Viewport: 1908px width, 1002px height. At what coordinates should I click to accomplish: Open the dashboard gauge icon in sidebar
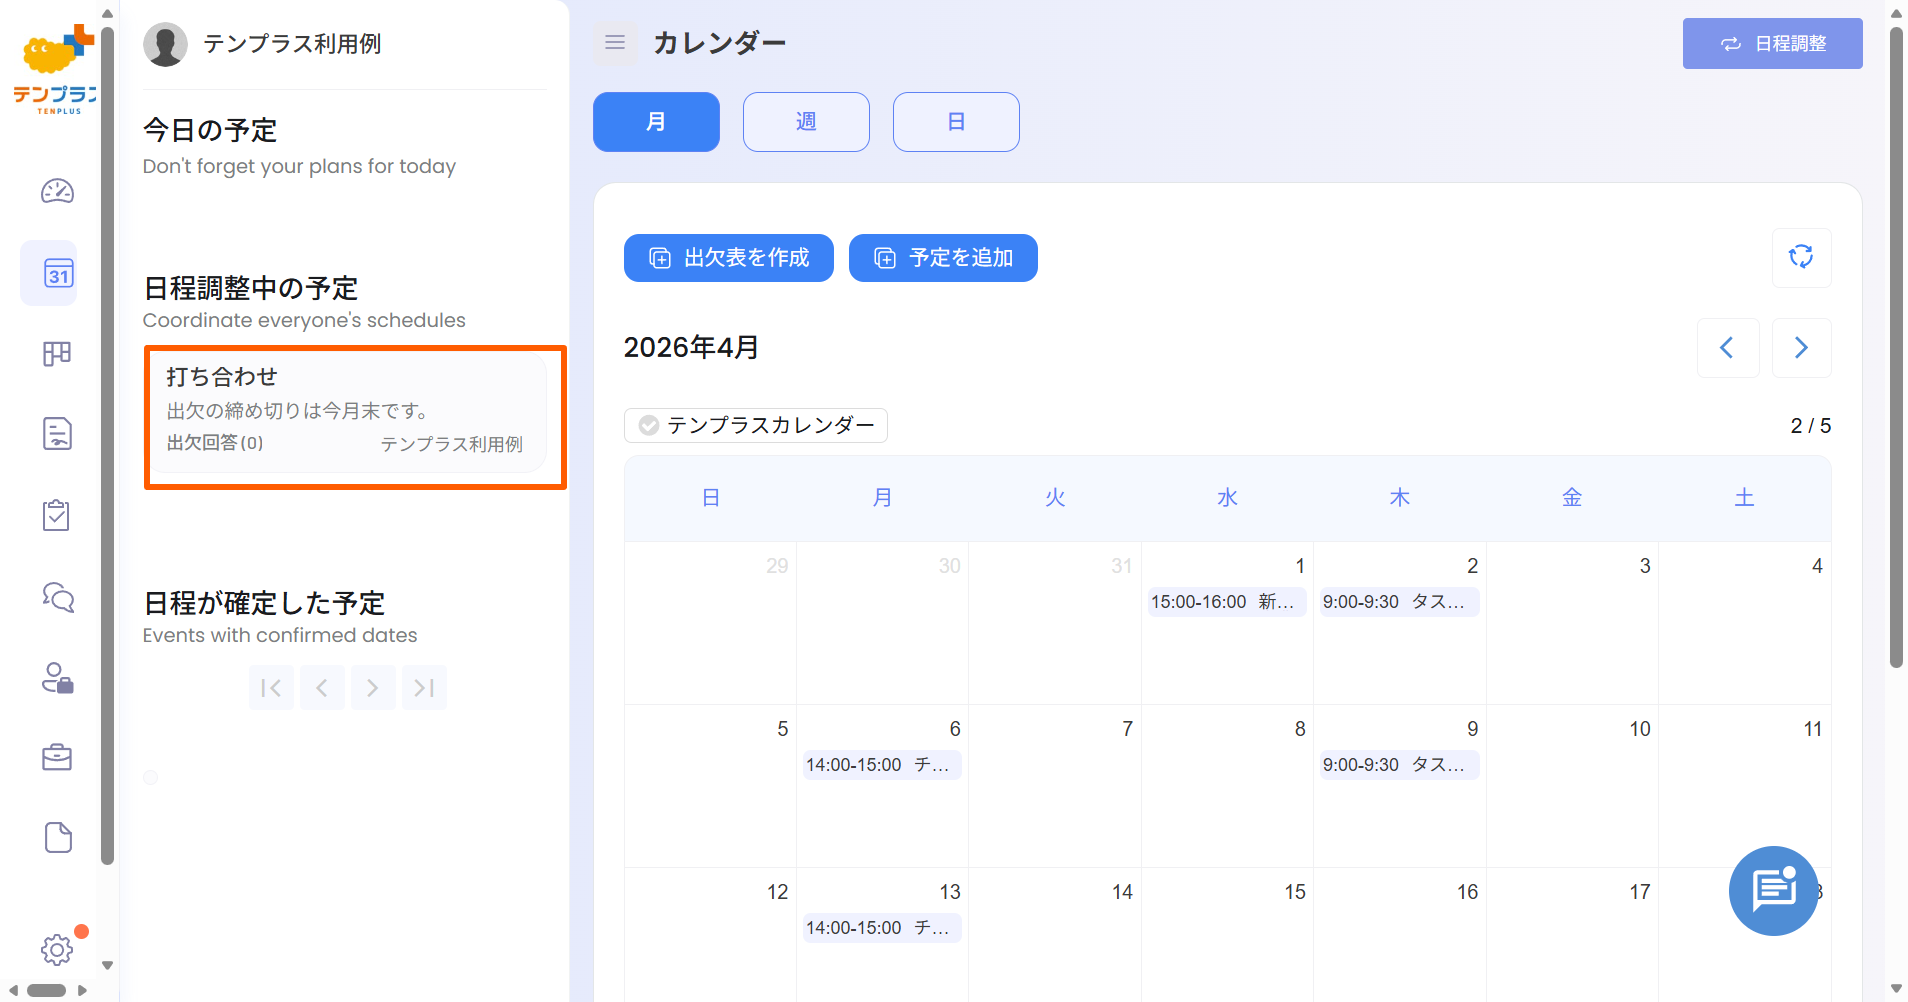point(57,191)
